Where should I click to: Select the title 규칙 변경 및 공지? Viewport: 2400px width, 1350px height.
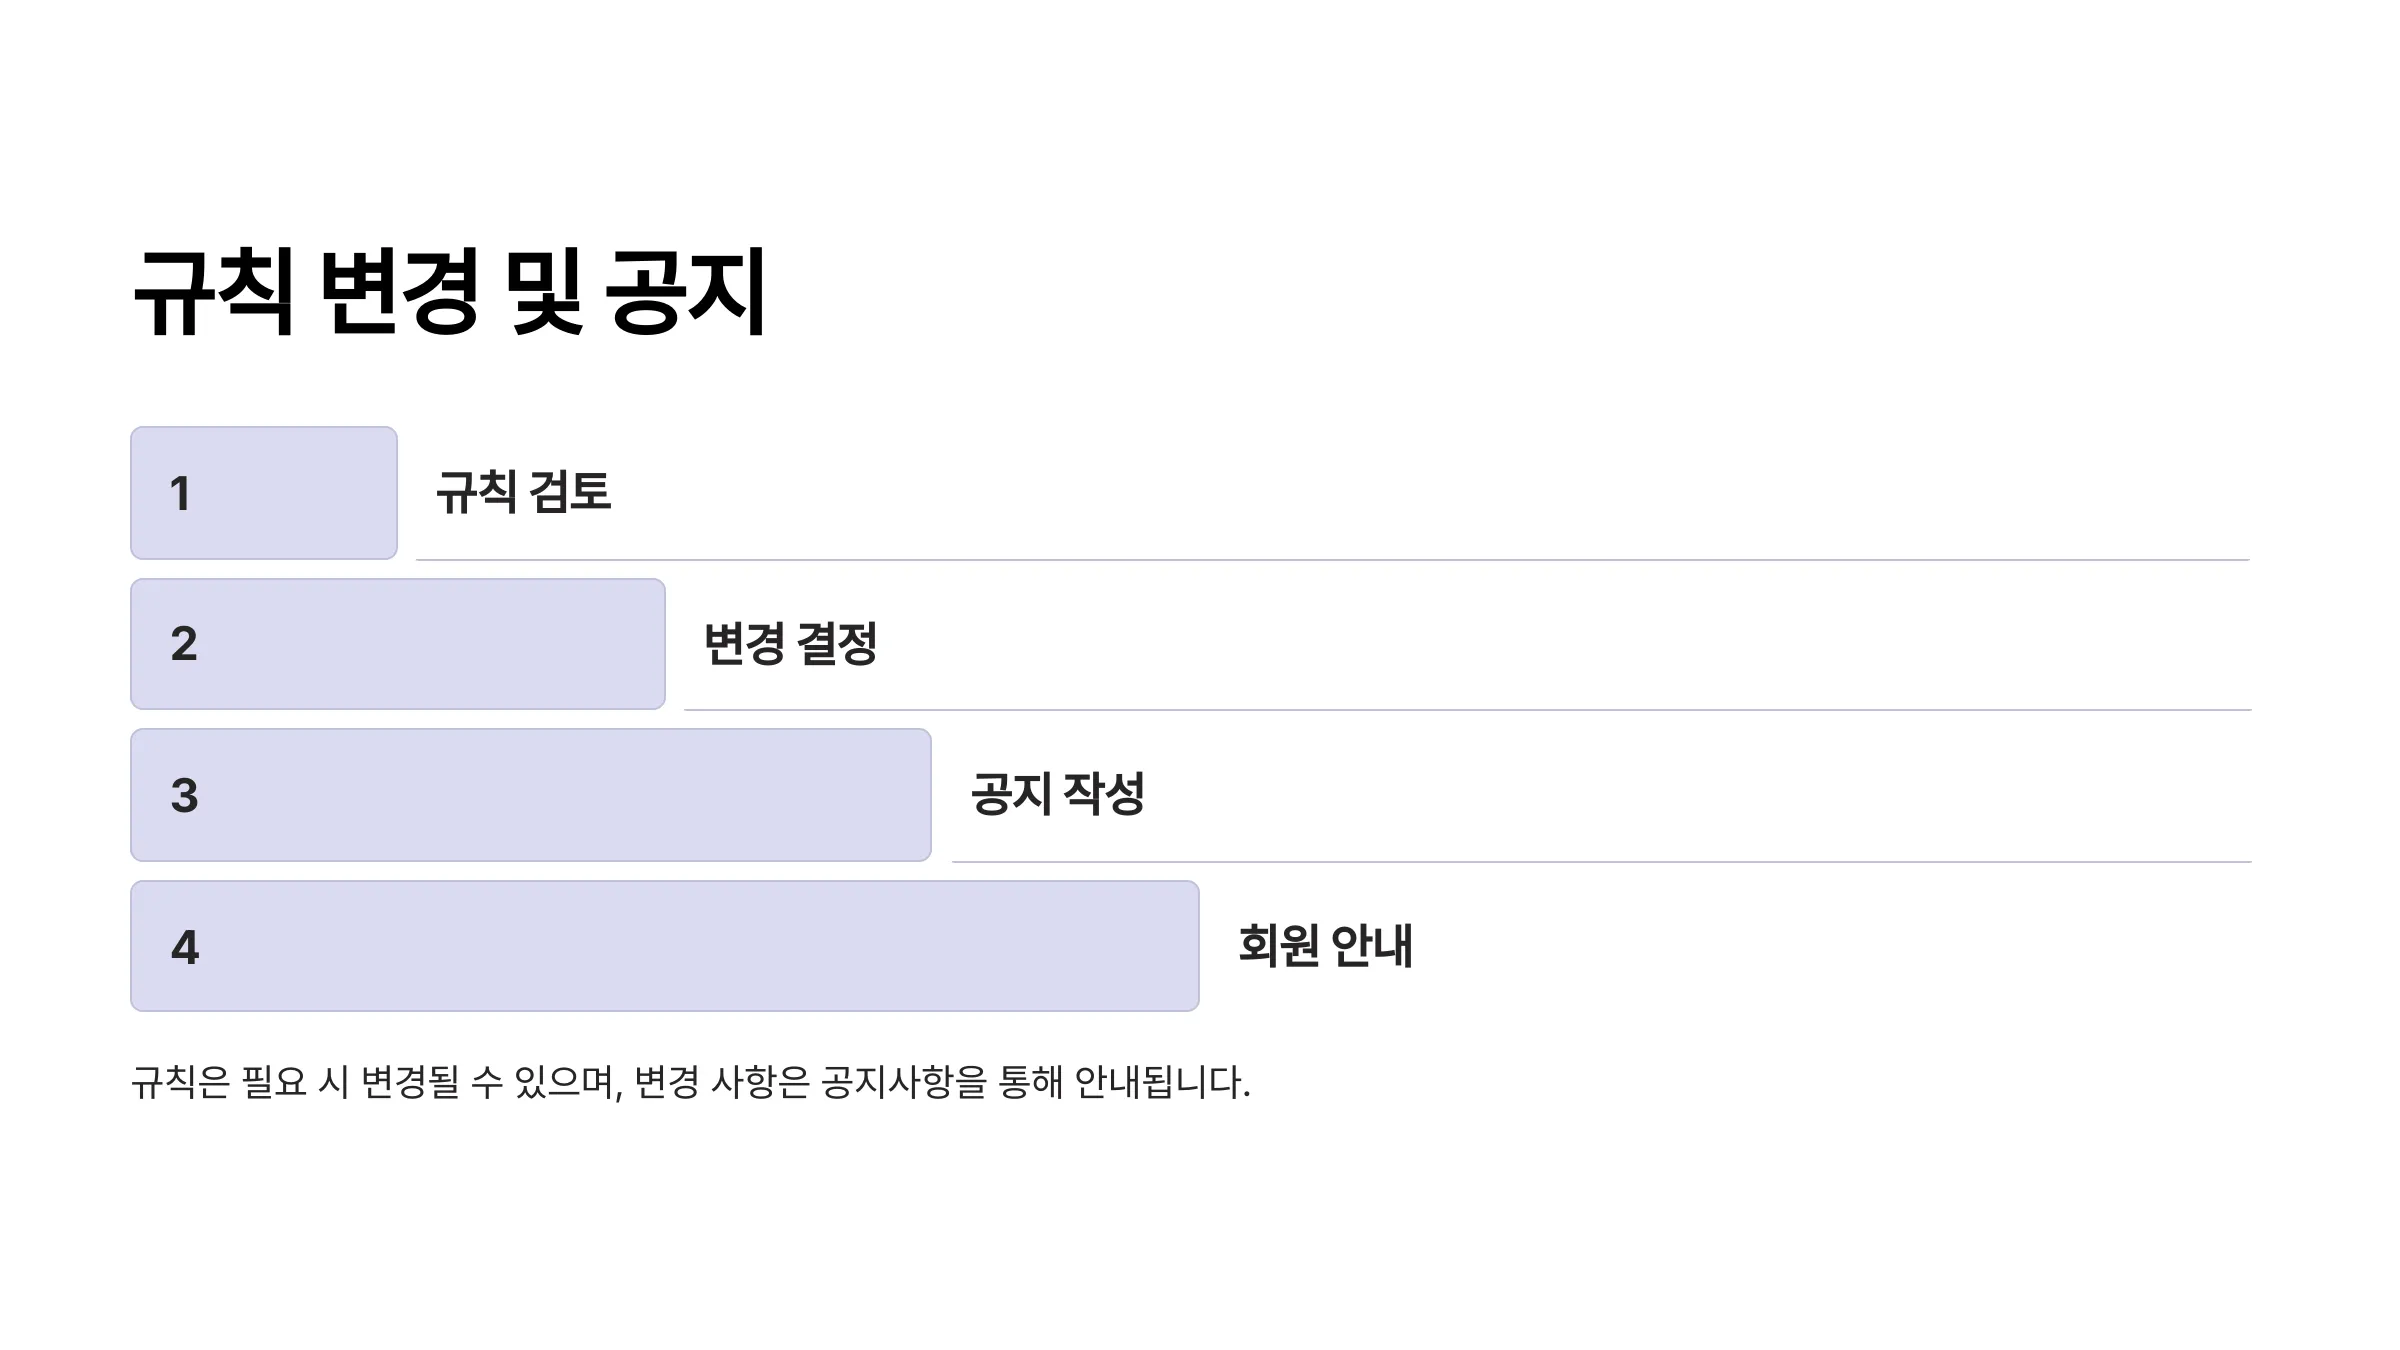(x=450, y=292)
